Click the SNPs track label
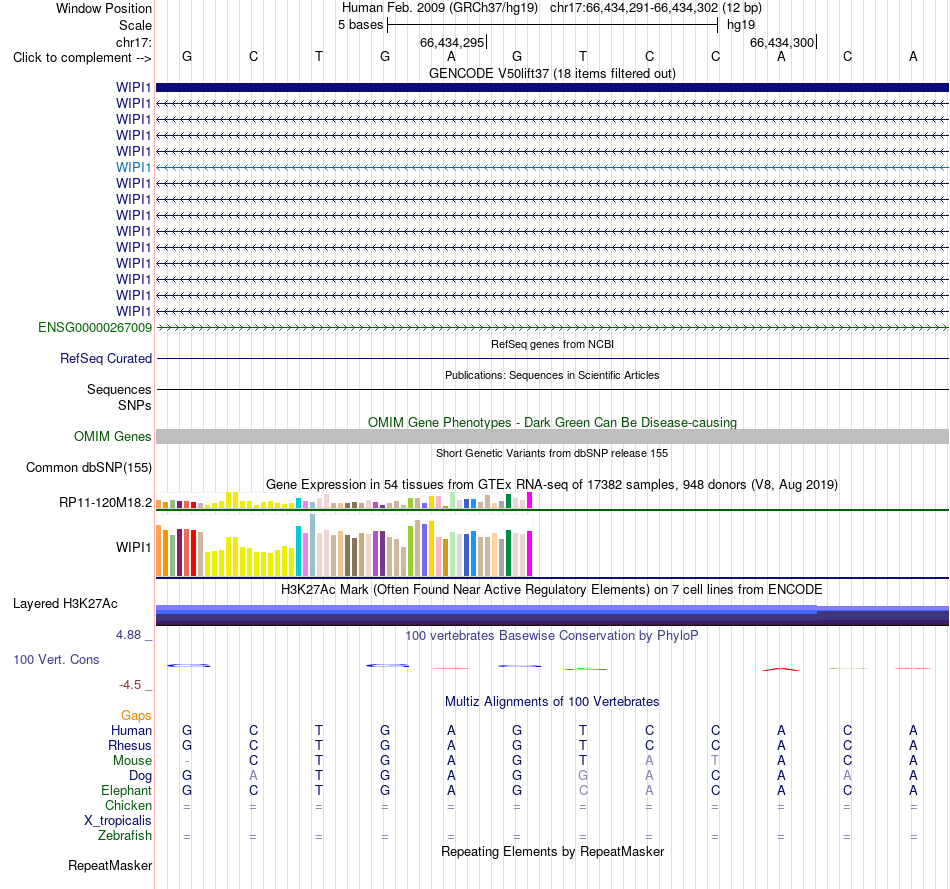950x889 pixels. point(135,405)
